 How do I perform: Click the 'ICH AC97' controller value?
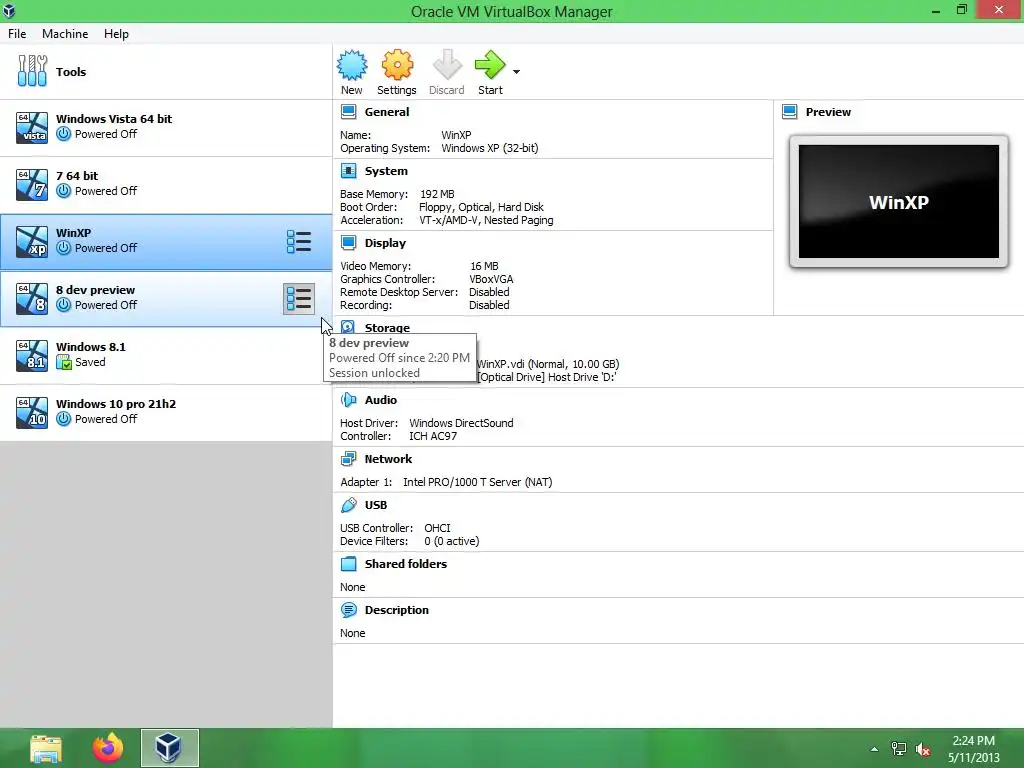pyautogui.click(x=433, y=436)
